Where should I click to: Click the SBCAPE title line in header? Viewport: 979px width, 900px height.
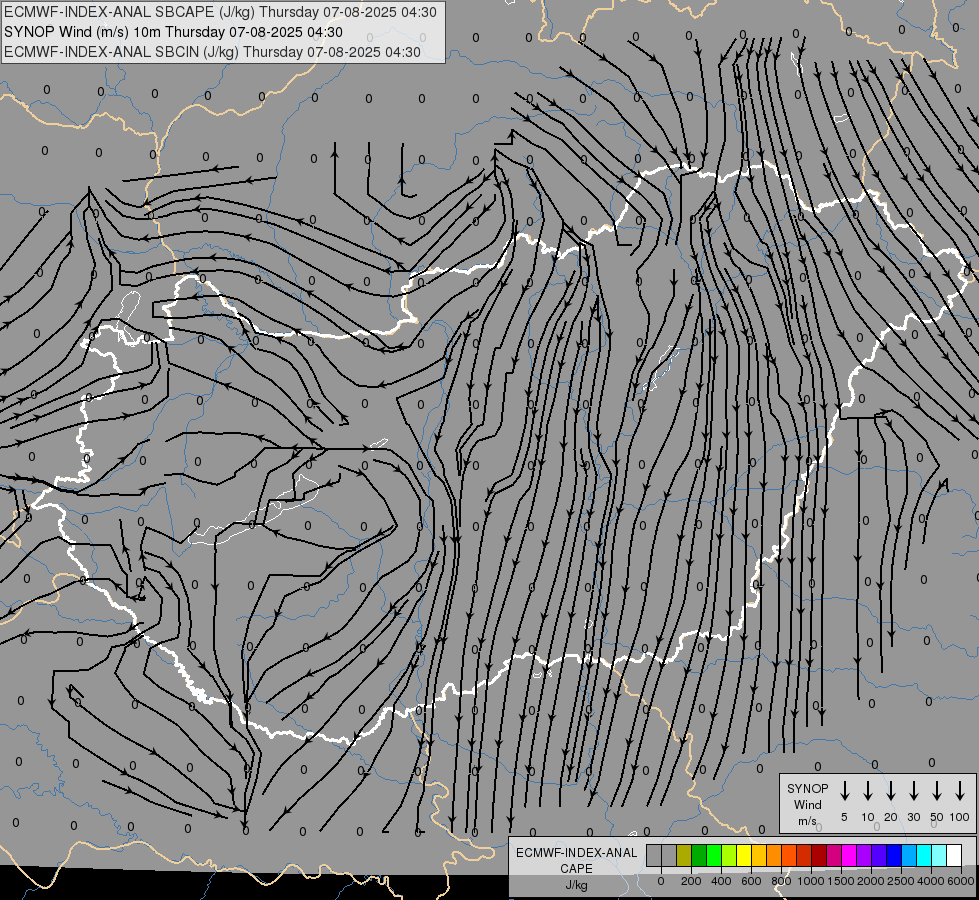point(220,12)
